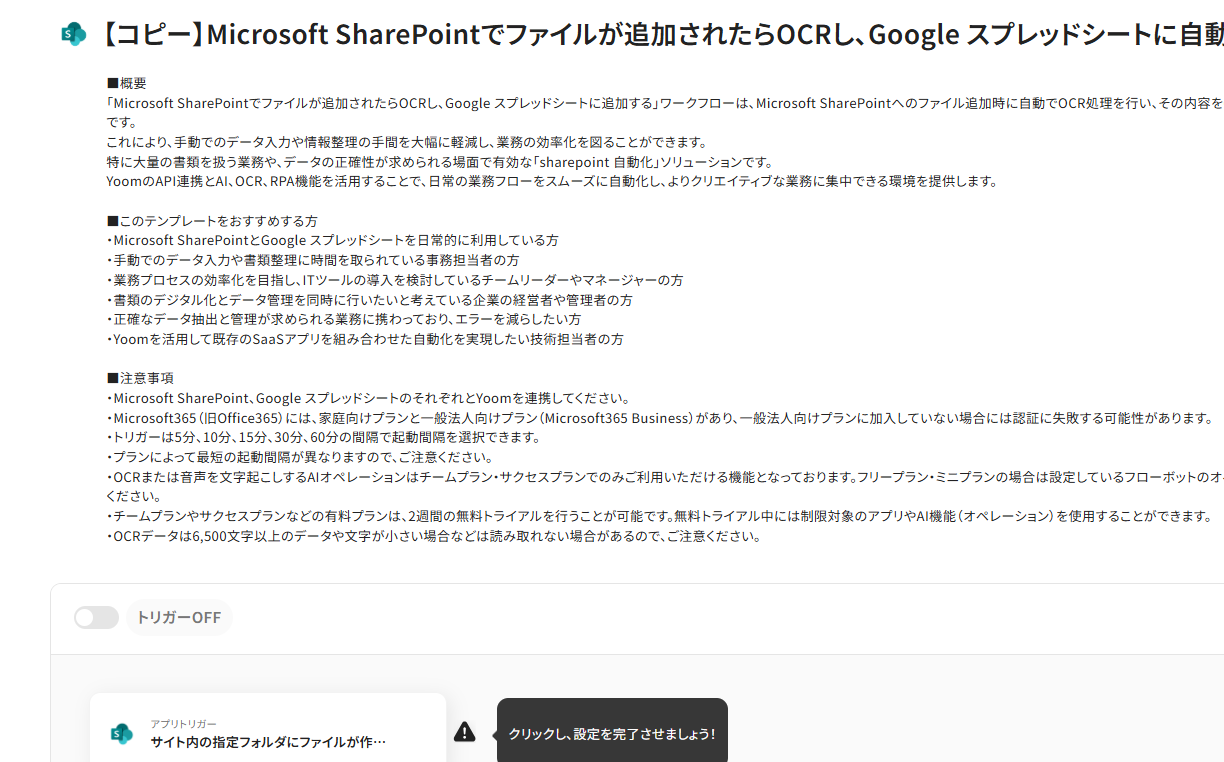
Task: Click the line ・プランによって最短の起動間隔が異なります
Action: (299, 457)
